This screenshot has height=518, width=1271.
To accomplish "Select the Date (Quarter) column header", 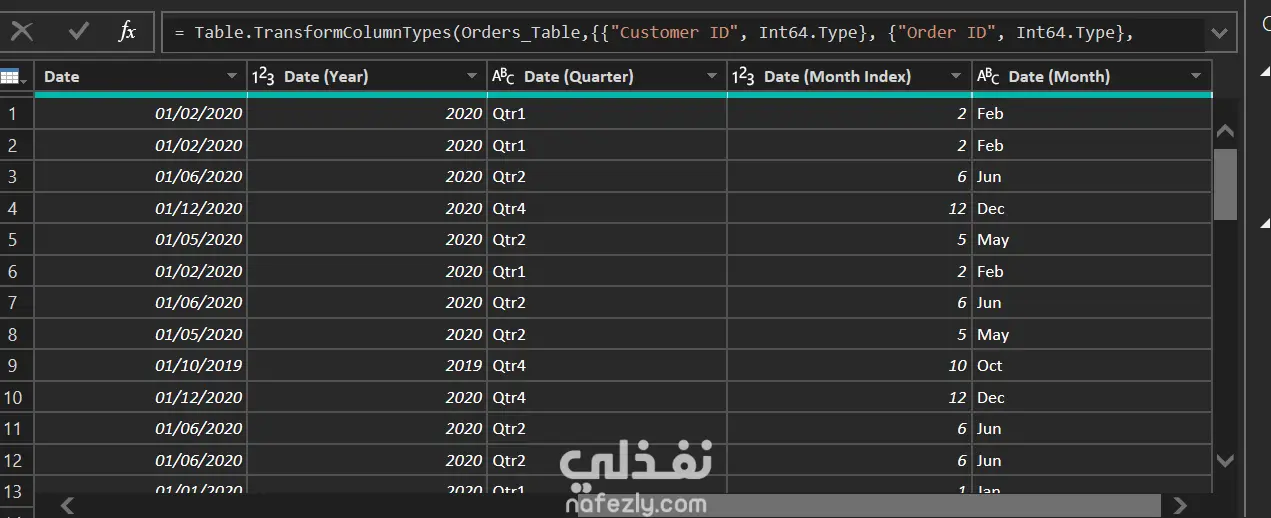I will (607, 76).
